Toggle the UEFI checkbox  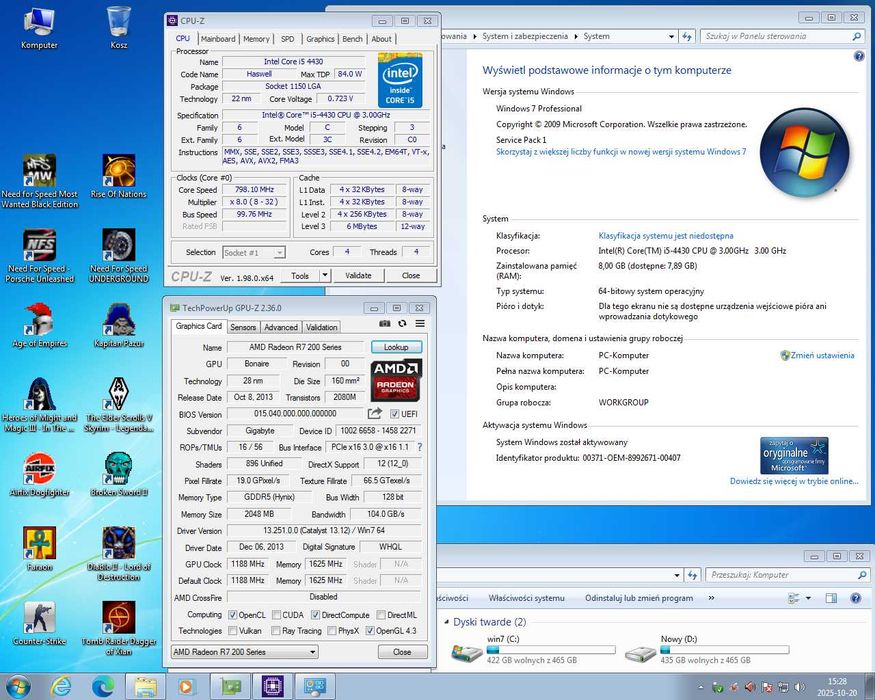pyautogui.click(x=395, y=414)
